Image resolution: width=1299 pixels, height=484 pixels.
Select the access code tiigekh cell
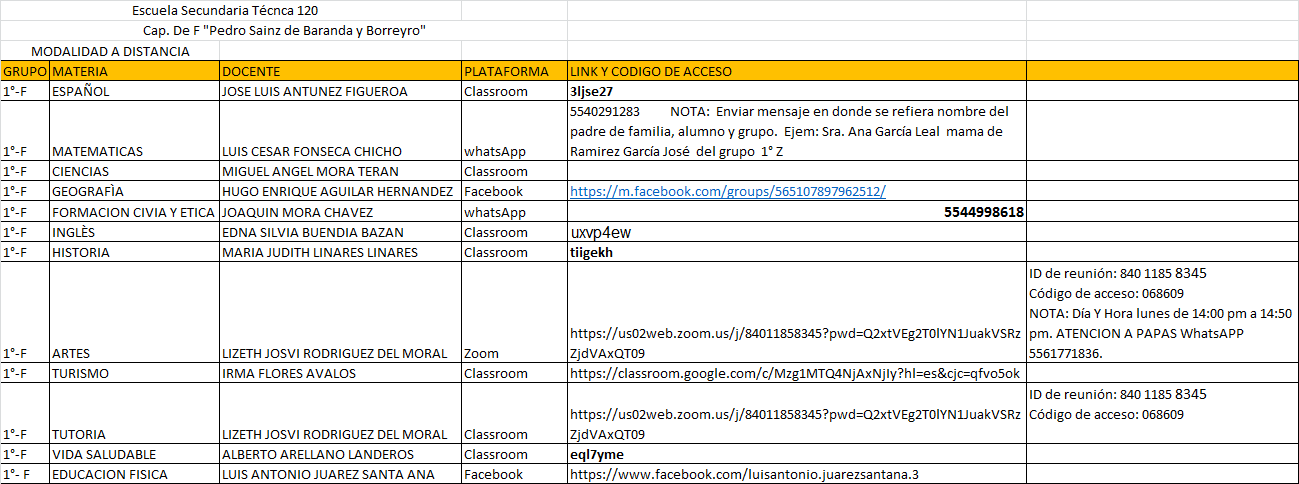click(x=796, y=252)
